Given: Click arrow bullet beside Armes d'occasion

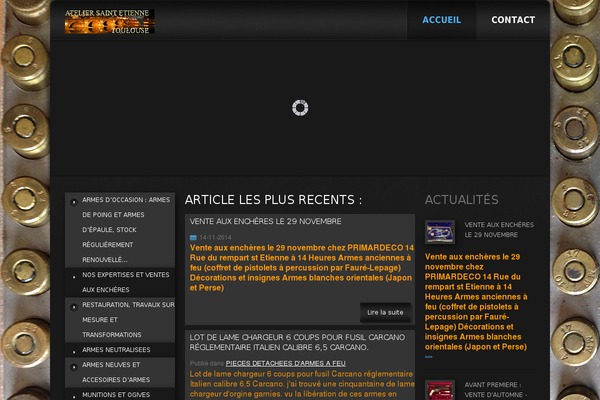Looking at the screenshot, I should [x=74, y=202].
